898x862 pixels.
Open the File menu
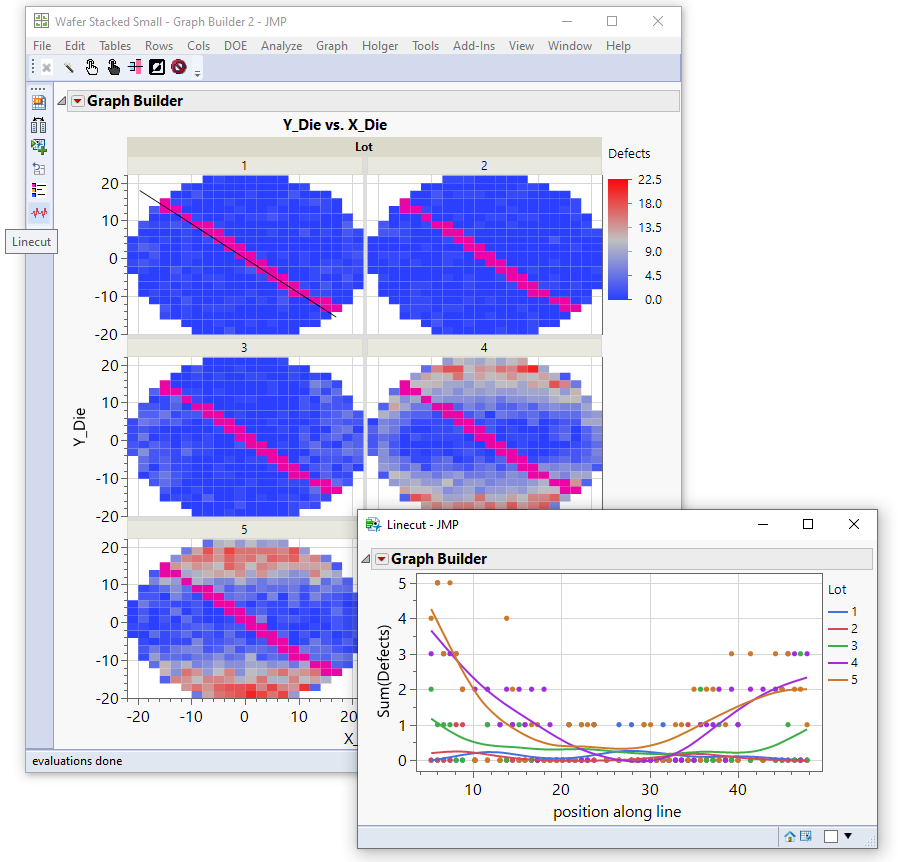(x=42, y=46)
